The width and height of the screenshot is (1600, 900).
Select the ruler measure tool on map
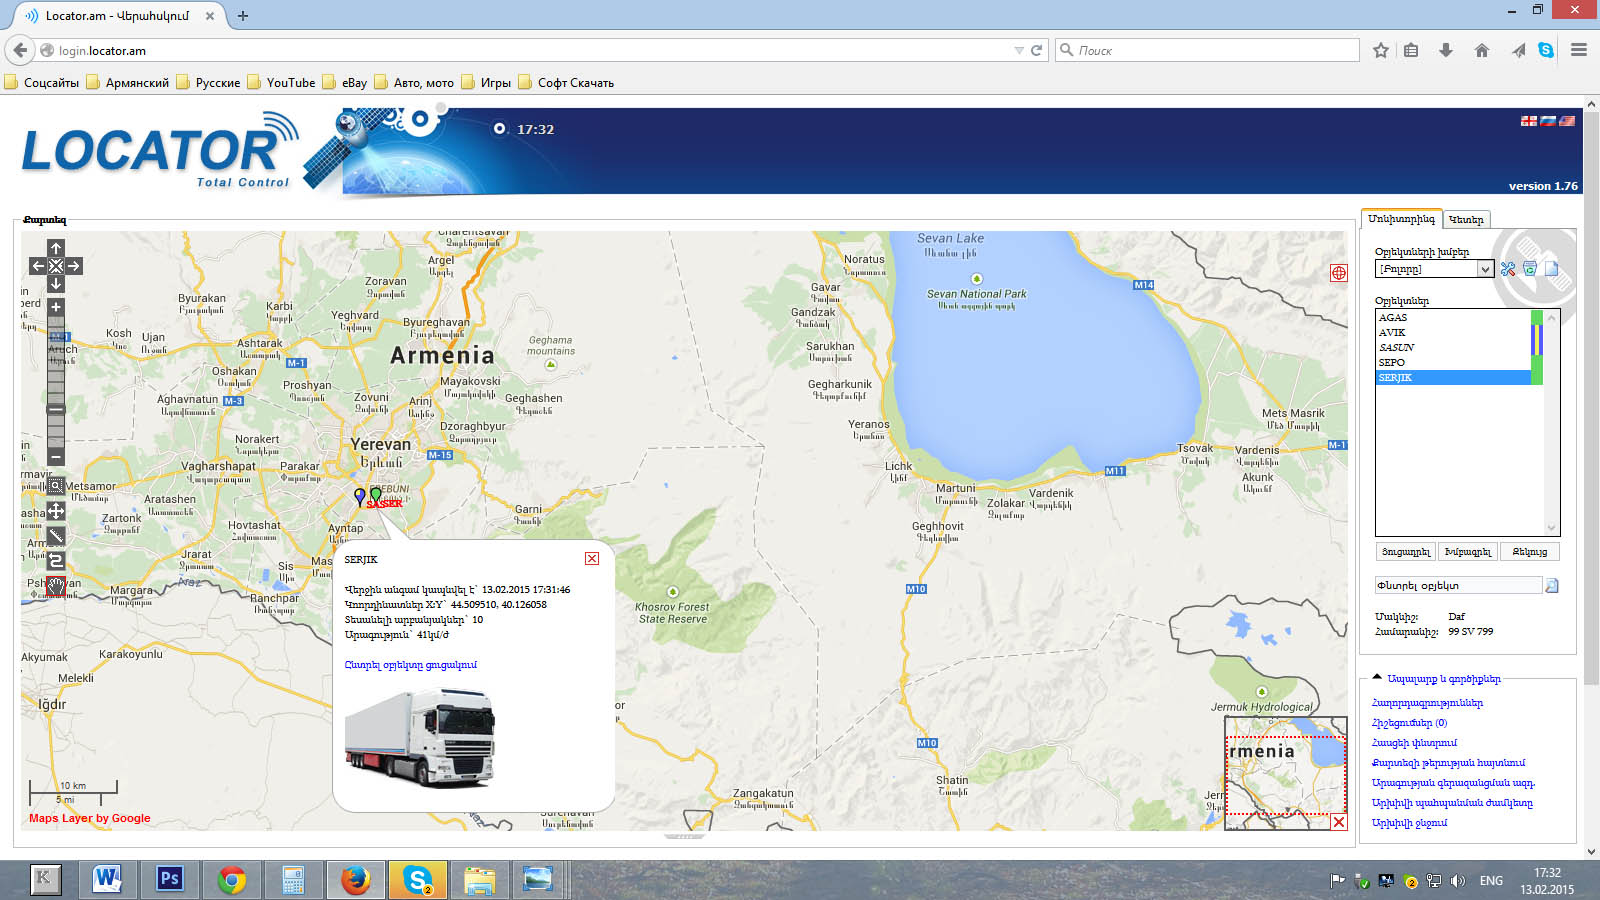point(56,536)
